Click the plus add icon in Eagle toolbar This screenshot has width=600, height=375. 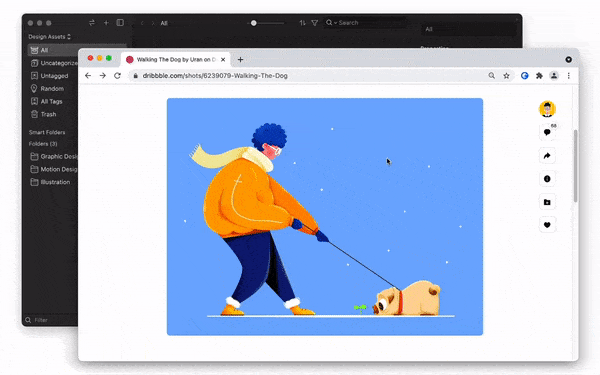[106, 23]
